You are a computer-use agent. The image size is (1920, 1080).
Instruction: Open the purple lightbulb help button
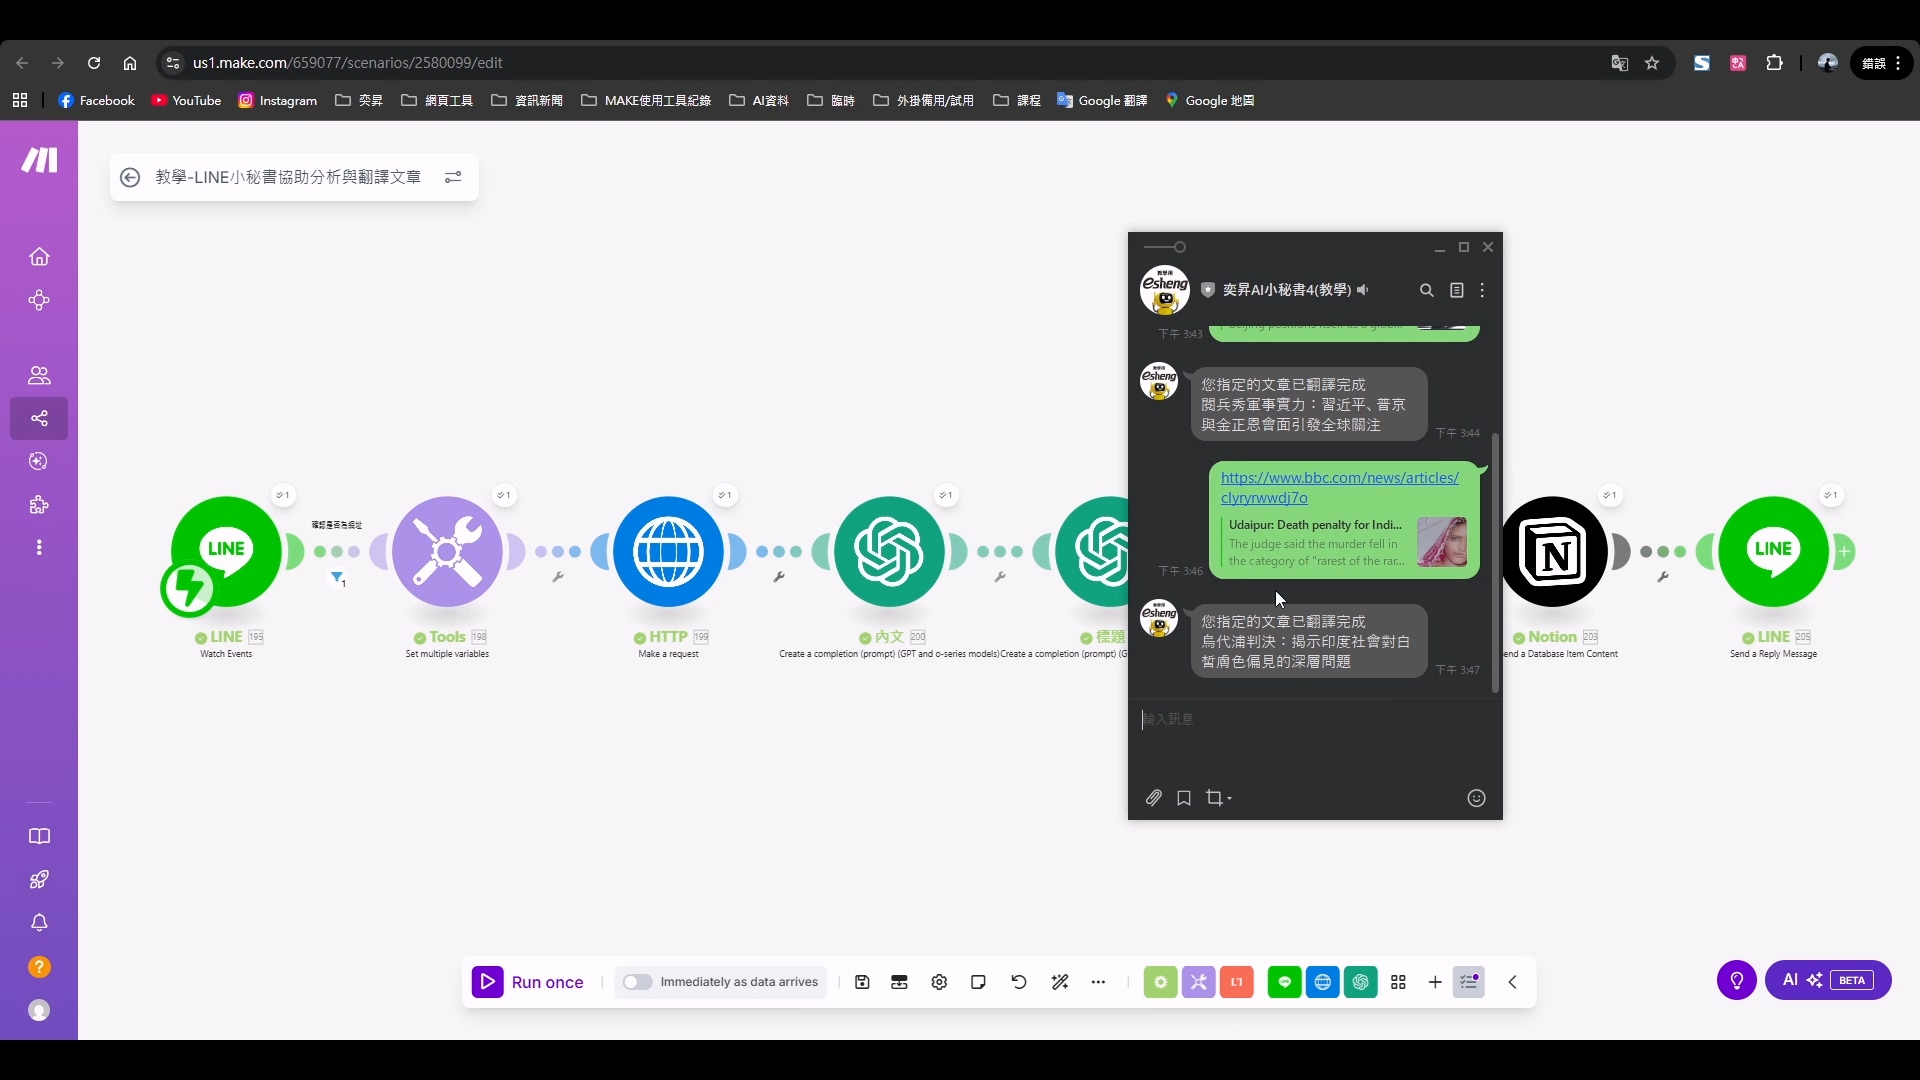[x=1737, y=980]
